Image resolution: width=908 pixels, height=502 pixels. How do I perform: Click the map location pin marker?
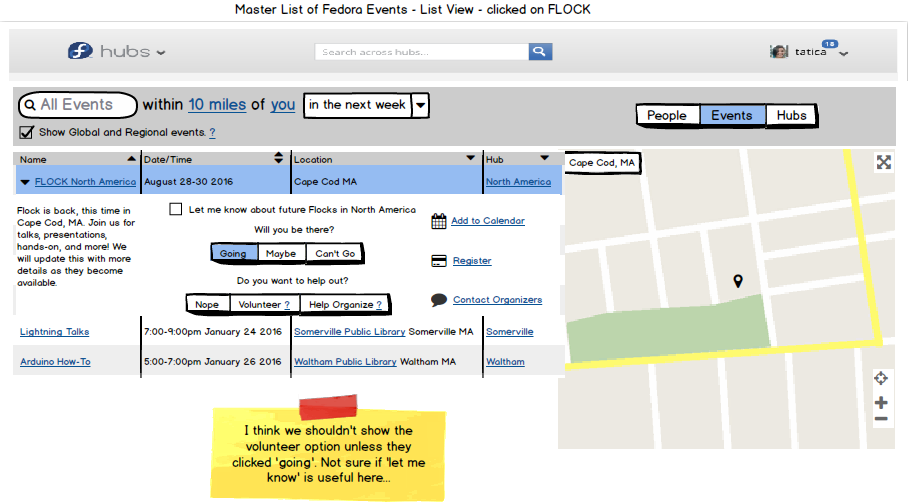point(738,281)
